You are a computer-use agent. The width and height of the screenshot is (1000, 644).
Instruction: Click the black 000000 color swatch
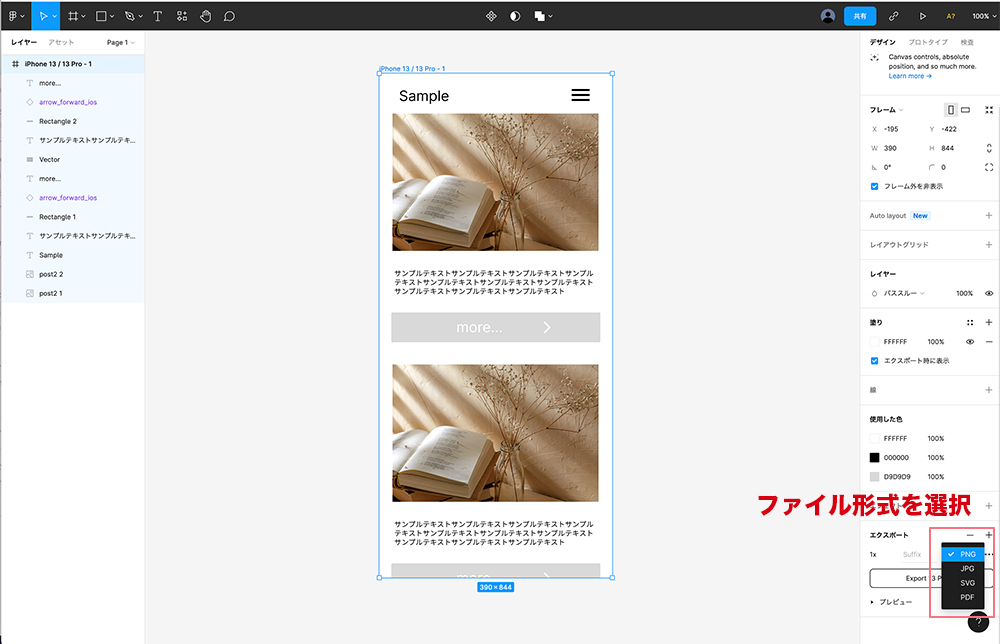[875, 457]
